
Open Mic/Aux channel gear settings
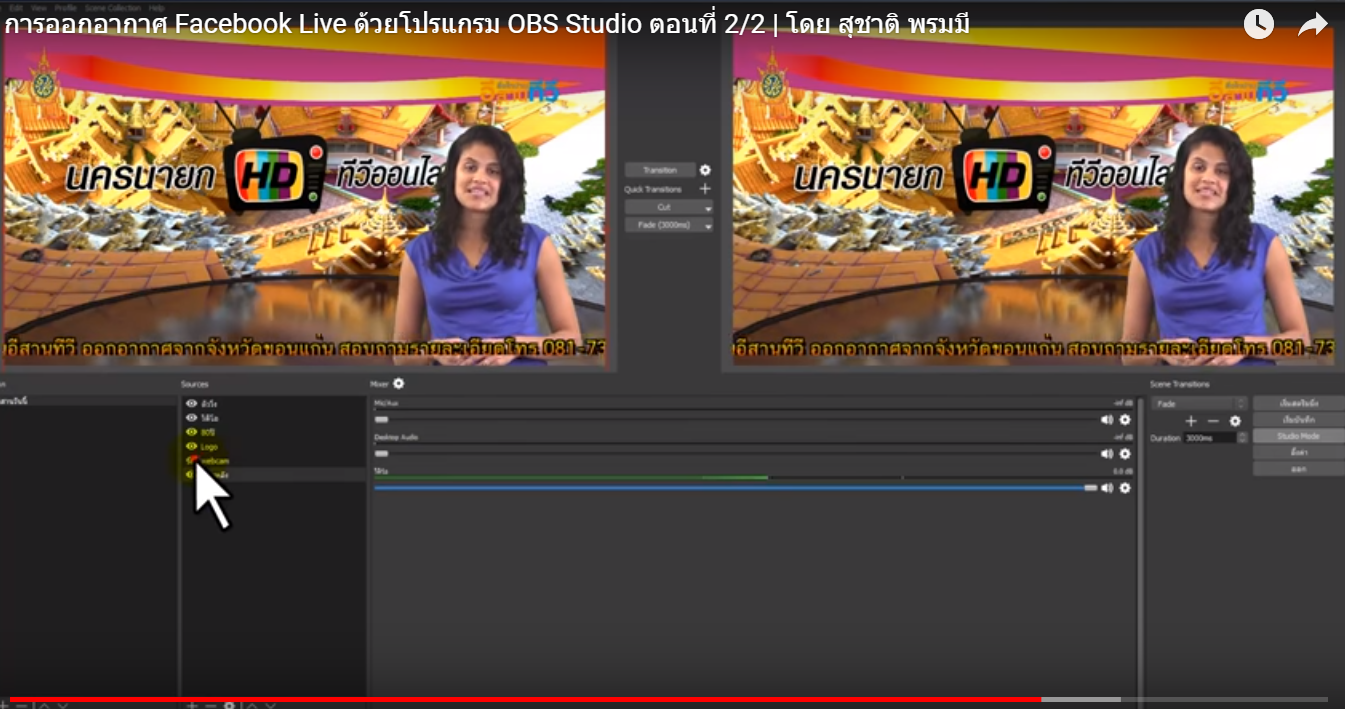click(x=1125, y=420)
